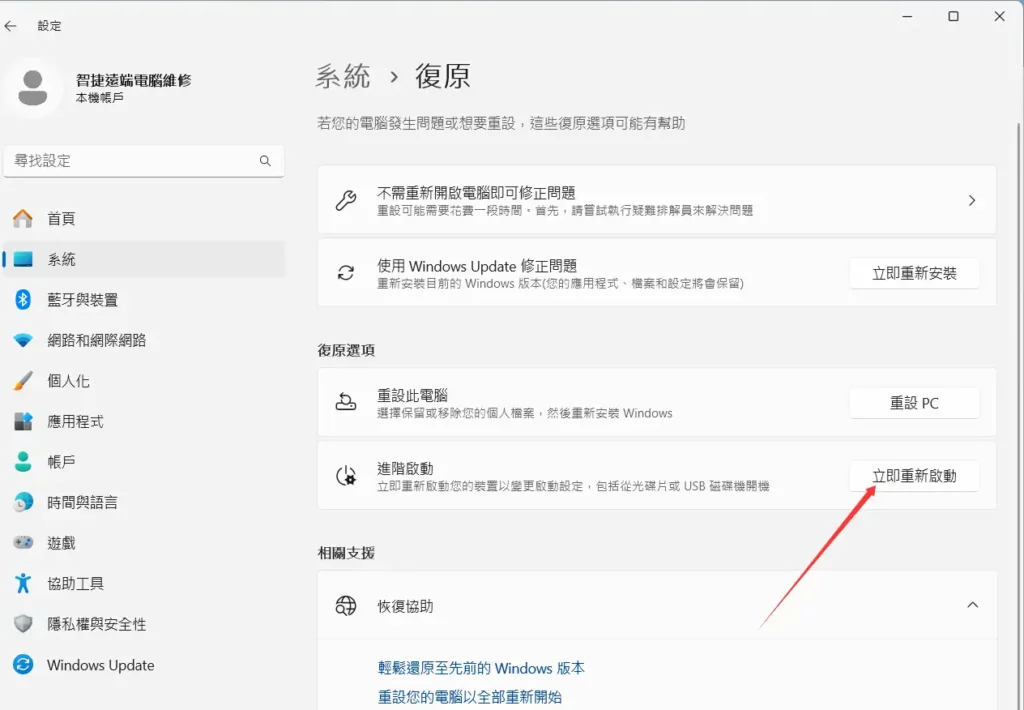Click the Bluetooth icon for 藍牙與裝置
The height and width of the screenshot is (710, 1024).
click(x=23, y=300)
